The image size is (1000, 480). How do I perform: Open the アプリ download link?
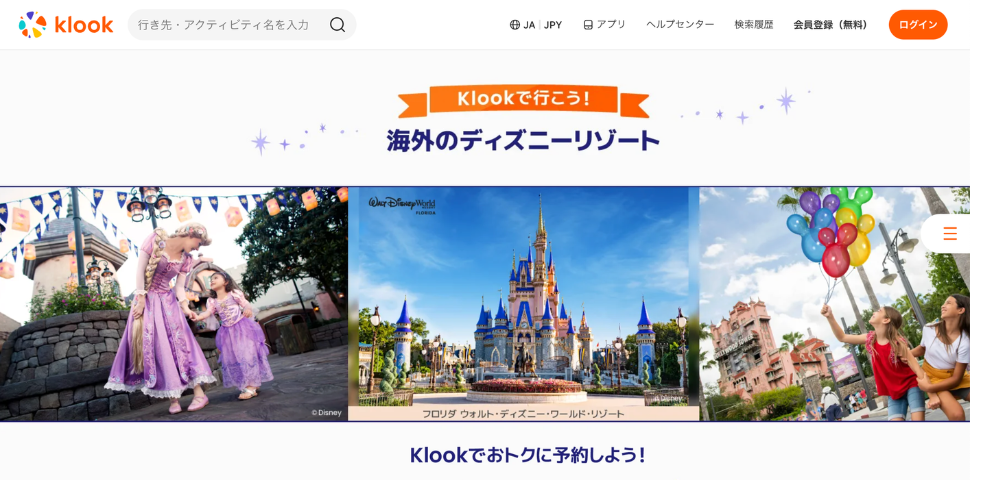pos(604,25)
